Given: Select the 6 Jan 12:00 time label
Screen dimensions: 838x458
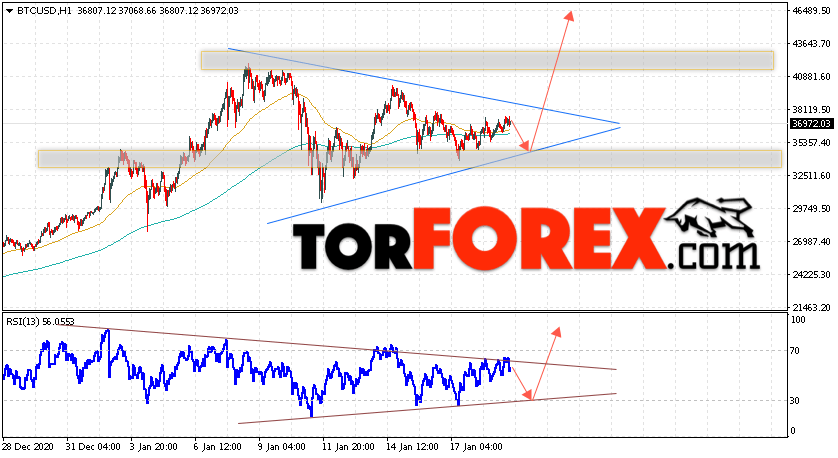Looking at the screenshot, I should click(x=218, y=446).
